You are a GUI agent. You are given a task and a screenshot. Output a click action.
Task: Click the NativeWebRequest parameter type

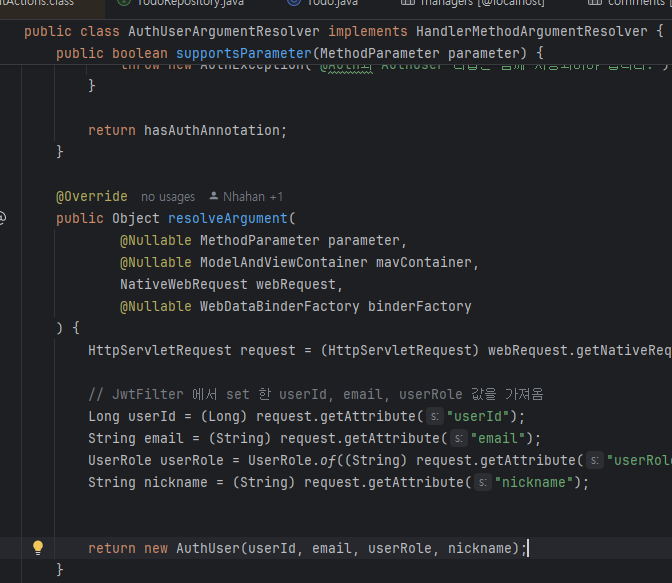[183, 285]
